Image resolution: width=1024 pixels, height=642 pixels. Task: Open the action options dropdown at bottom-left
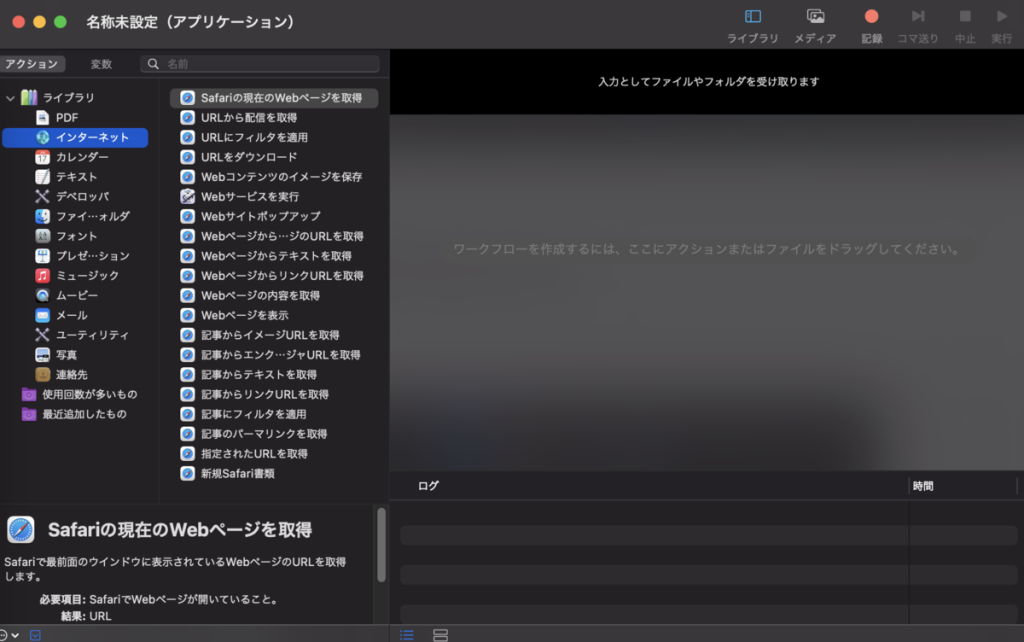[x=9, y=635]
